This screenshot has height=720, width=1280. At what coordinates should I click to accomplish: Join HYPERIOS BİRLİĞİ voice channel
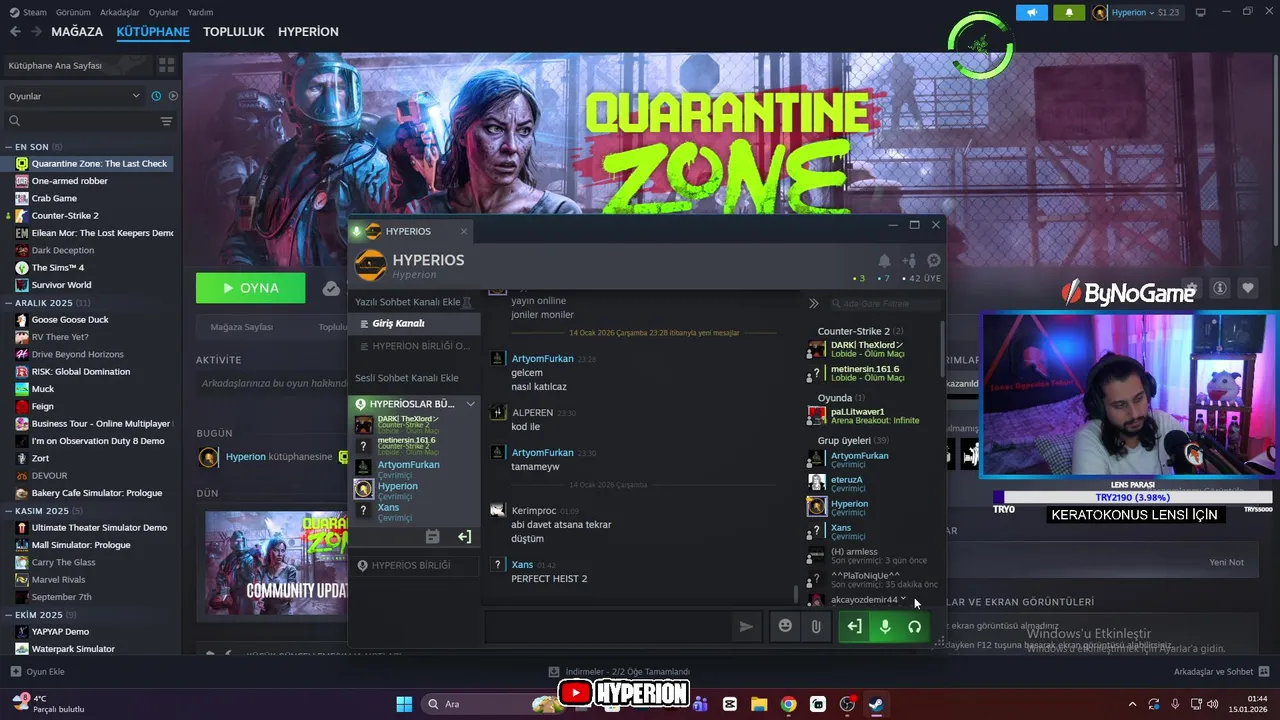pyautogui.click(x=414, y=565)
